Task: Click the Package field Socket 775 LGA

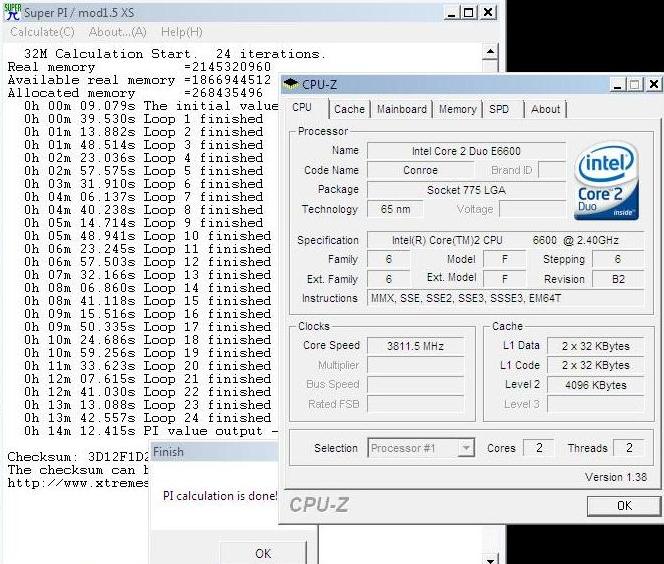Action: coord(466,190)
